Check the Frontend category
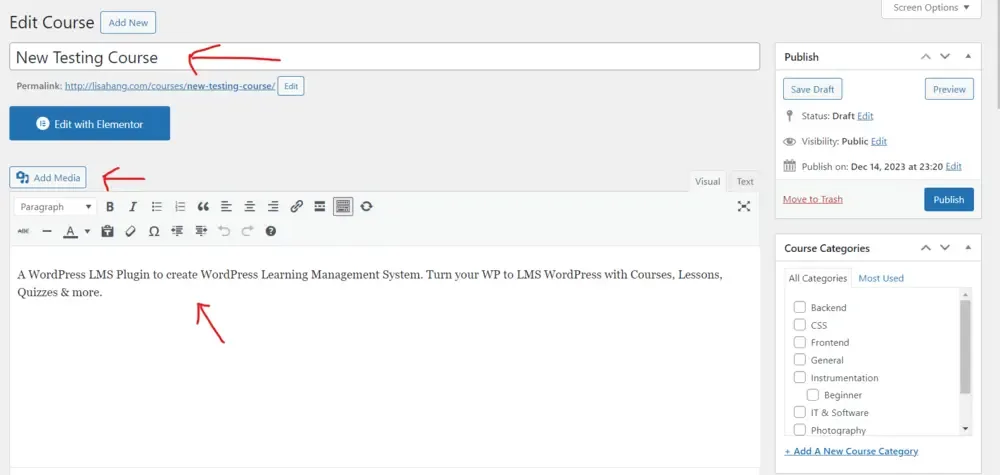 coord(800,342)
